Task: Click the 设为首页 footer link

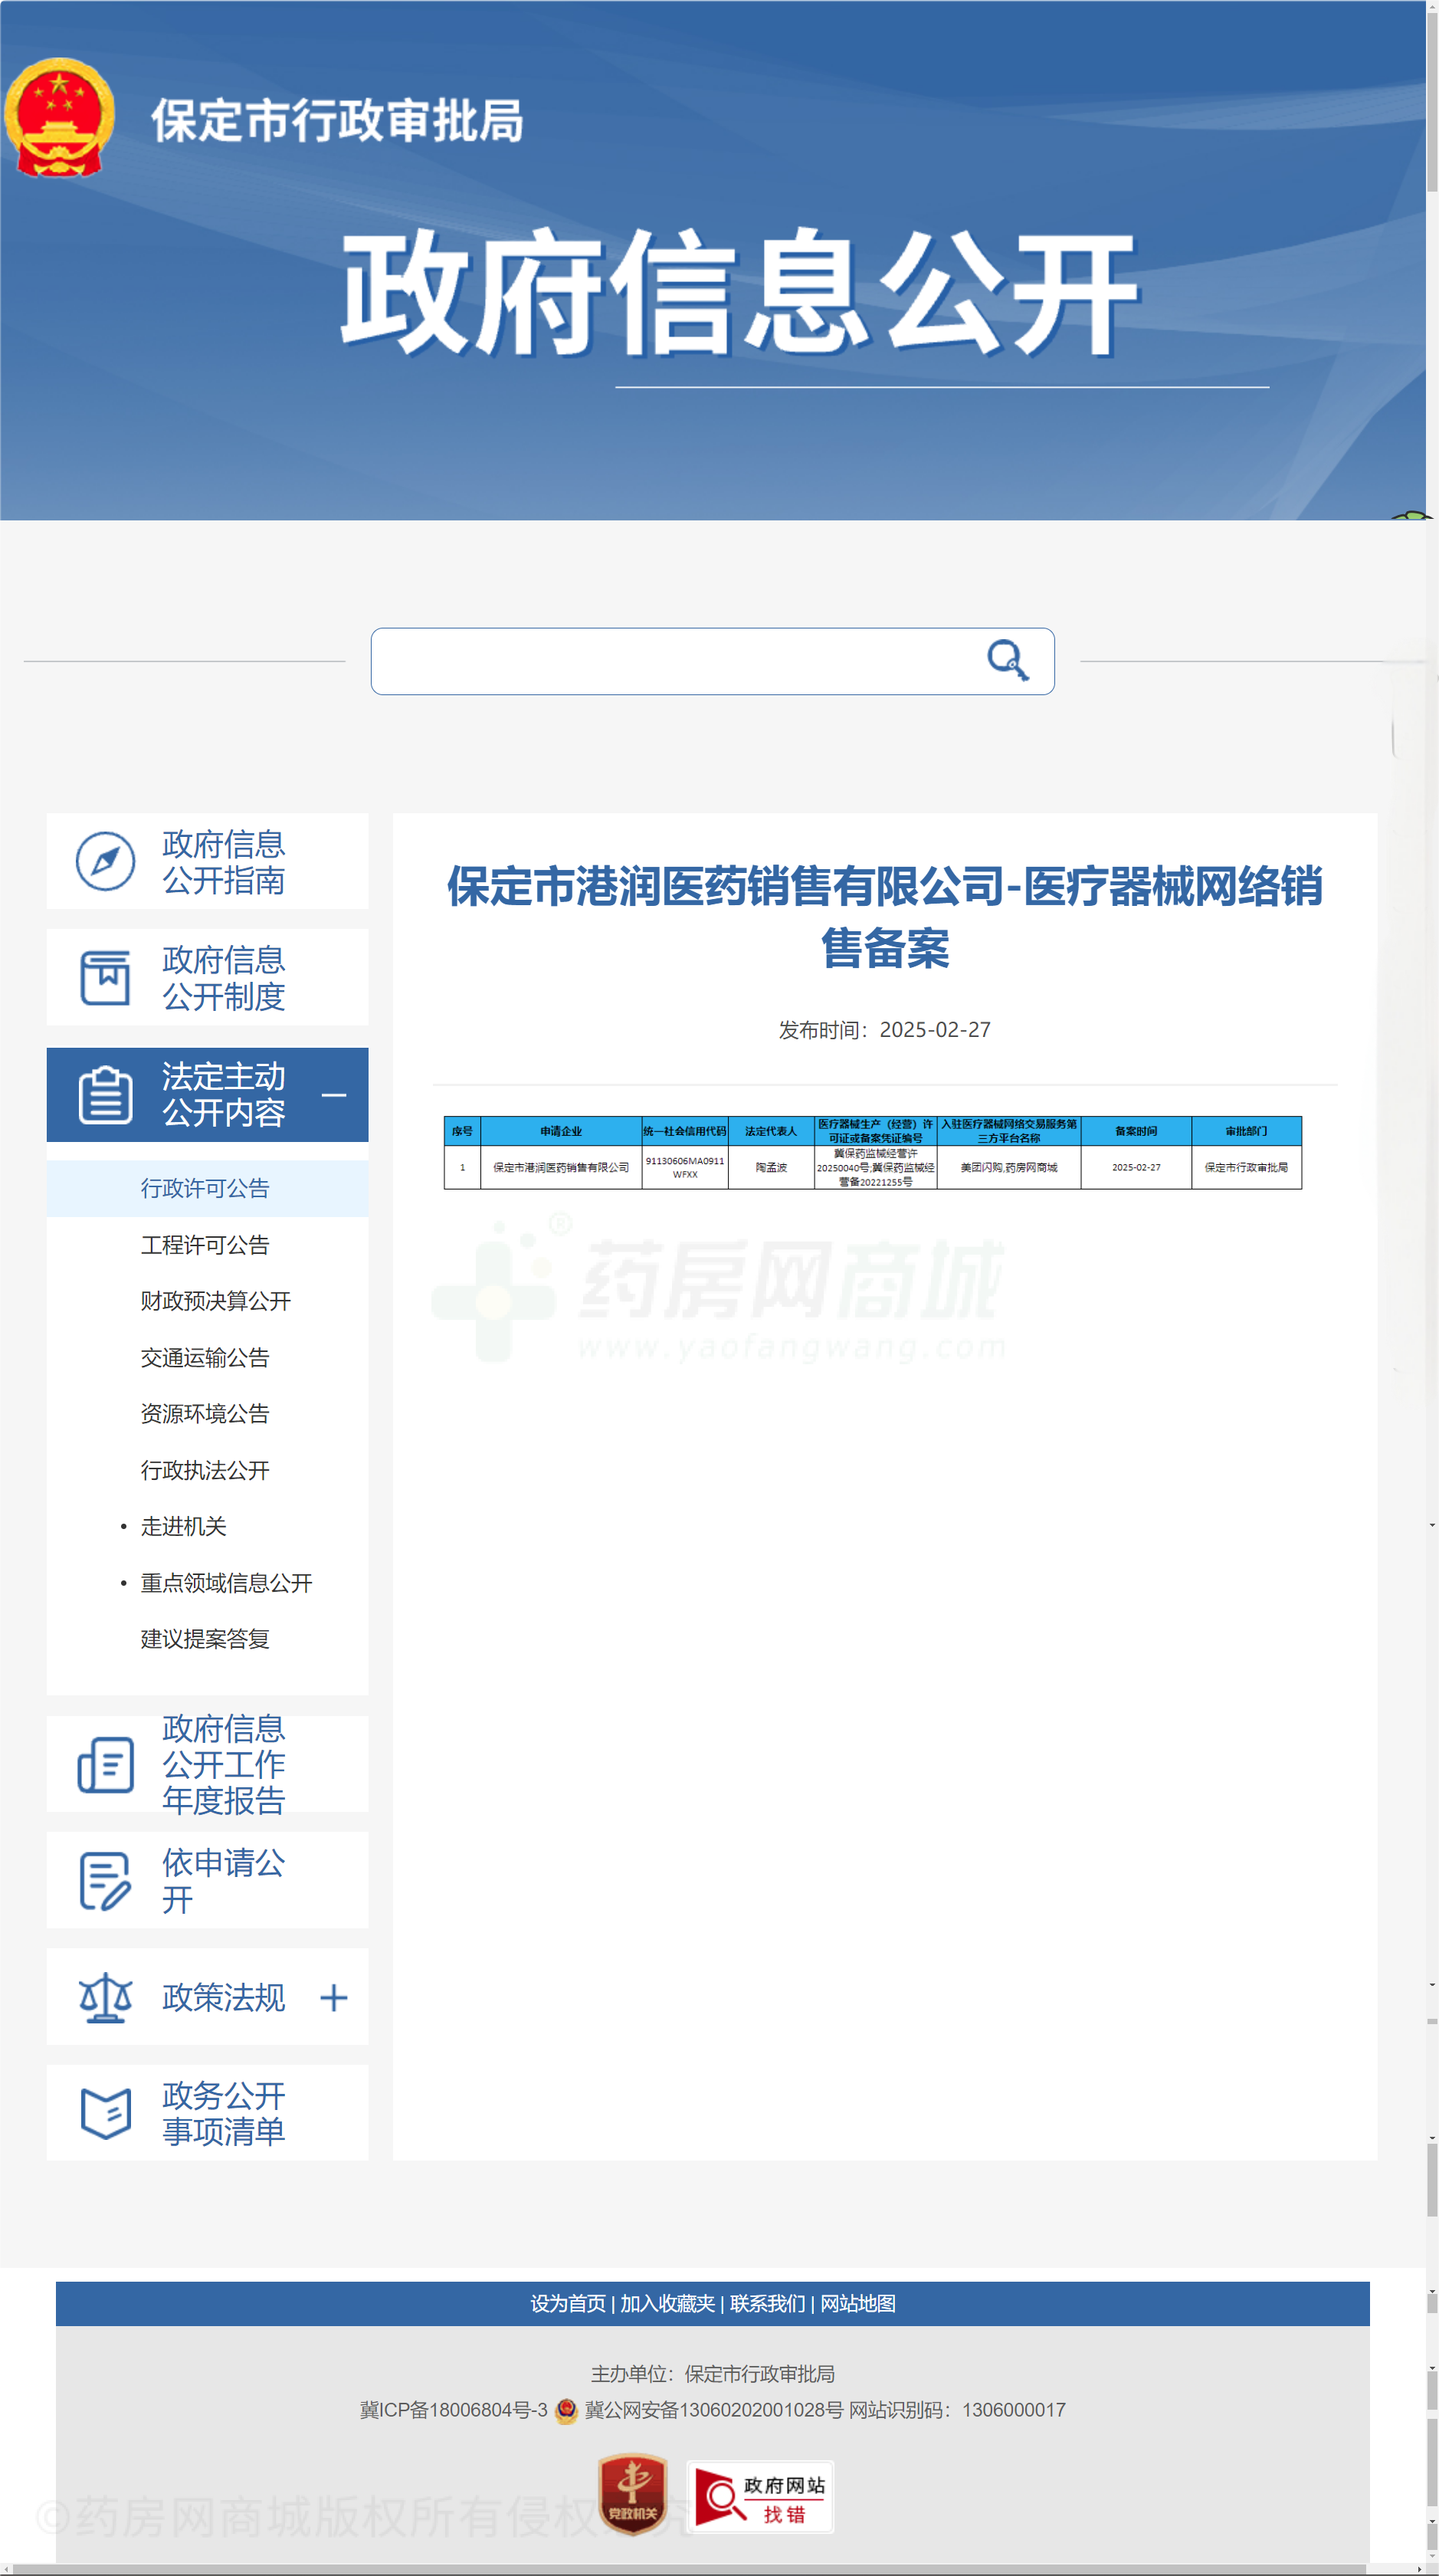Action: point(569,2303)
